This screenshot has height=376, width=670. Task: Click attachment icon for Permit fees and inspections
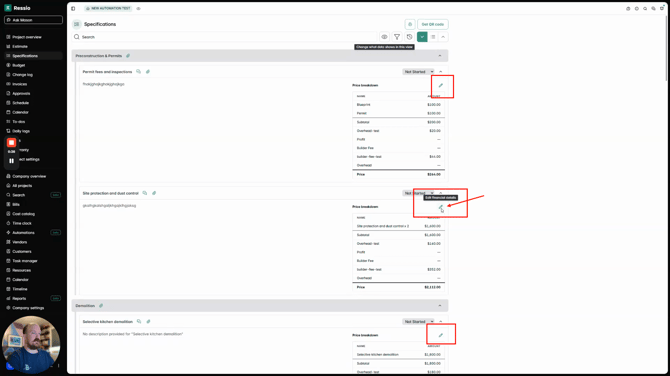click(x=148, y=72)
